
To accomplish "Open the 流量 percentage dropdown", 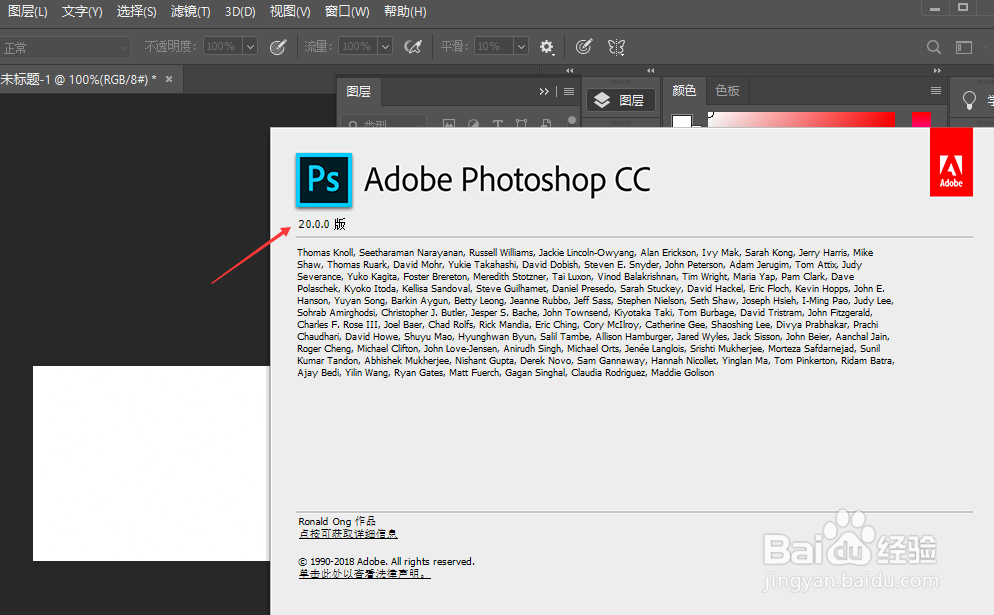I will click(385, 46).
